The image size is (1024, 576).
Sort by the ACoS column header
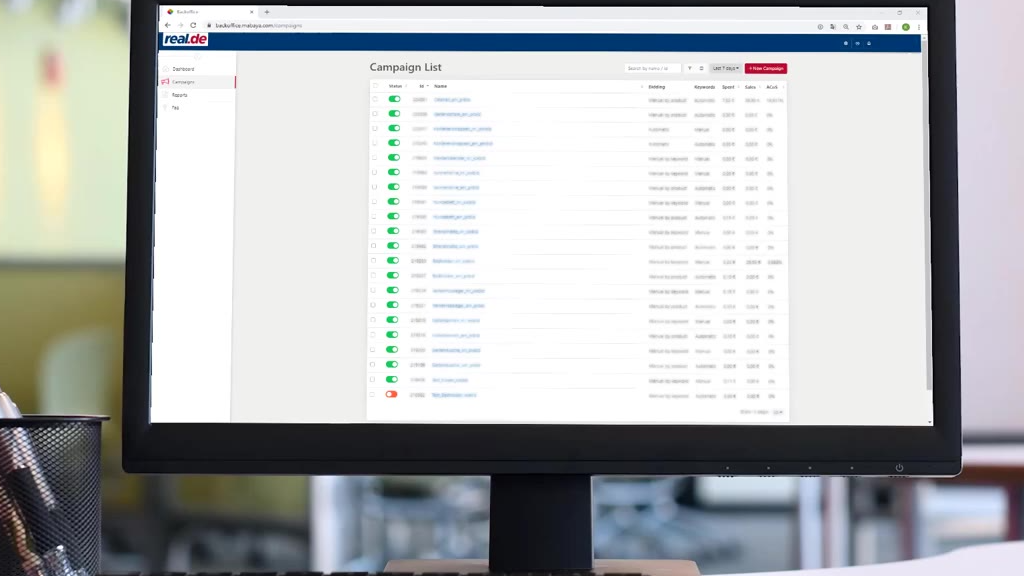click(772, 87)
